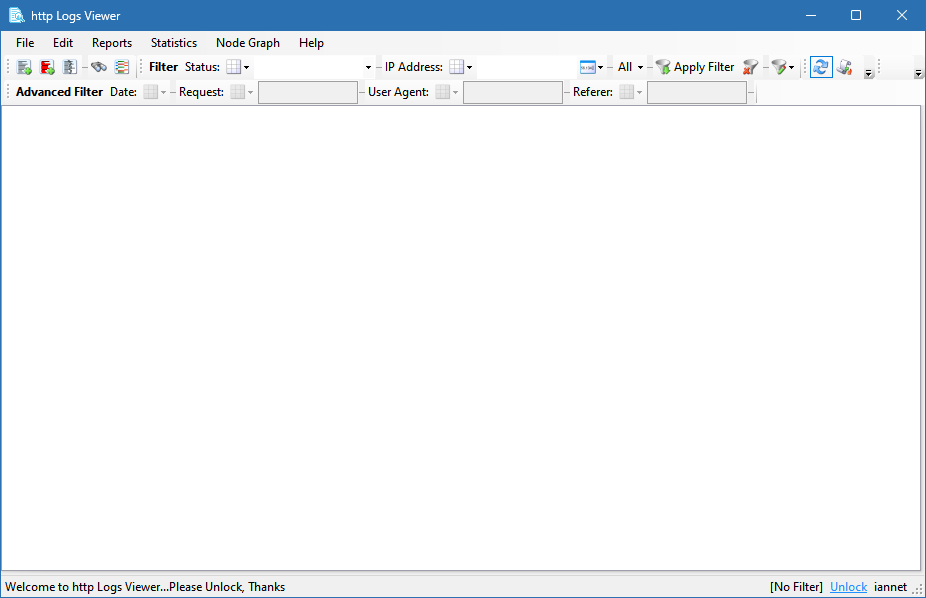Toggle the auto-refresh button
The height and width of the screenshot is (598, 926).
821,67
